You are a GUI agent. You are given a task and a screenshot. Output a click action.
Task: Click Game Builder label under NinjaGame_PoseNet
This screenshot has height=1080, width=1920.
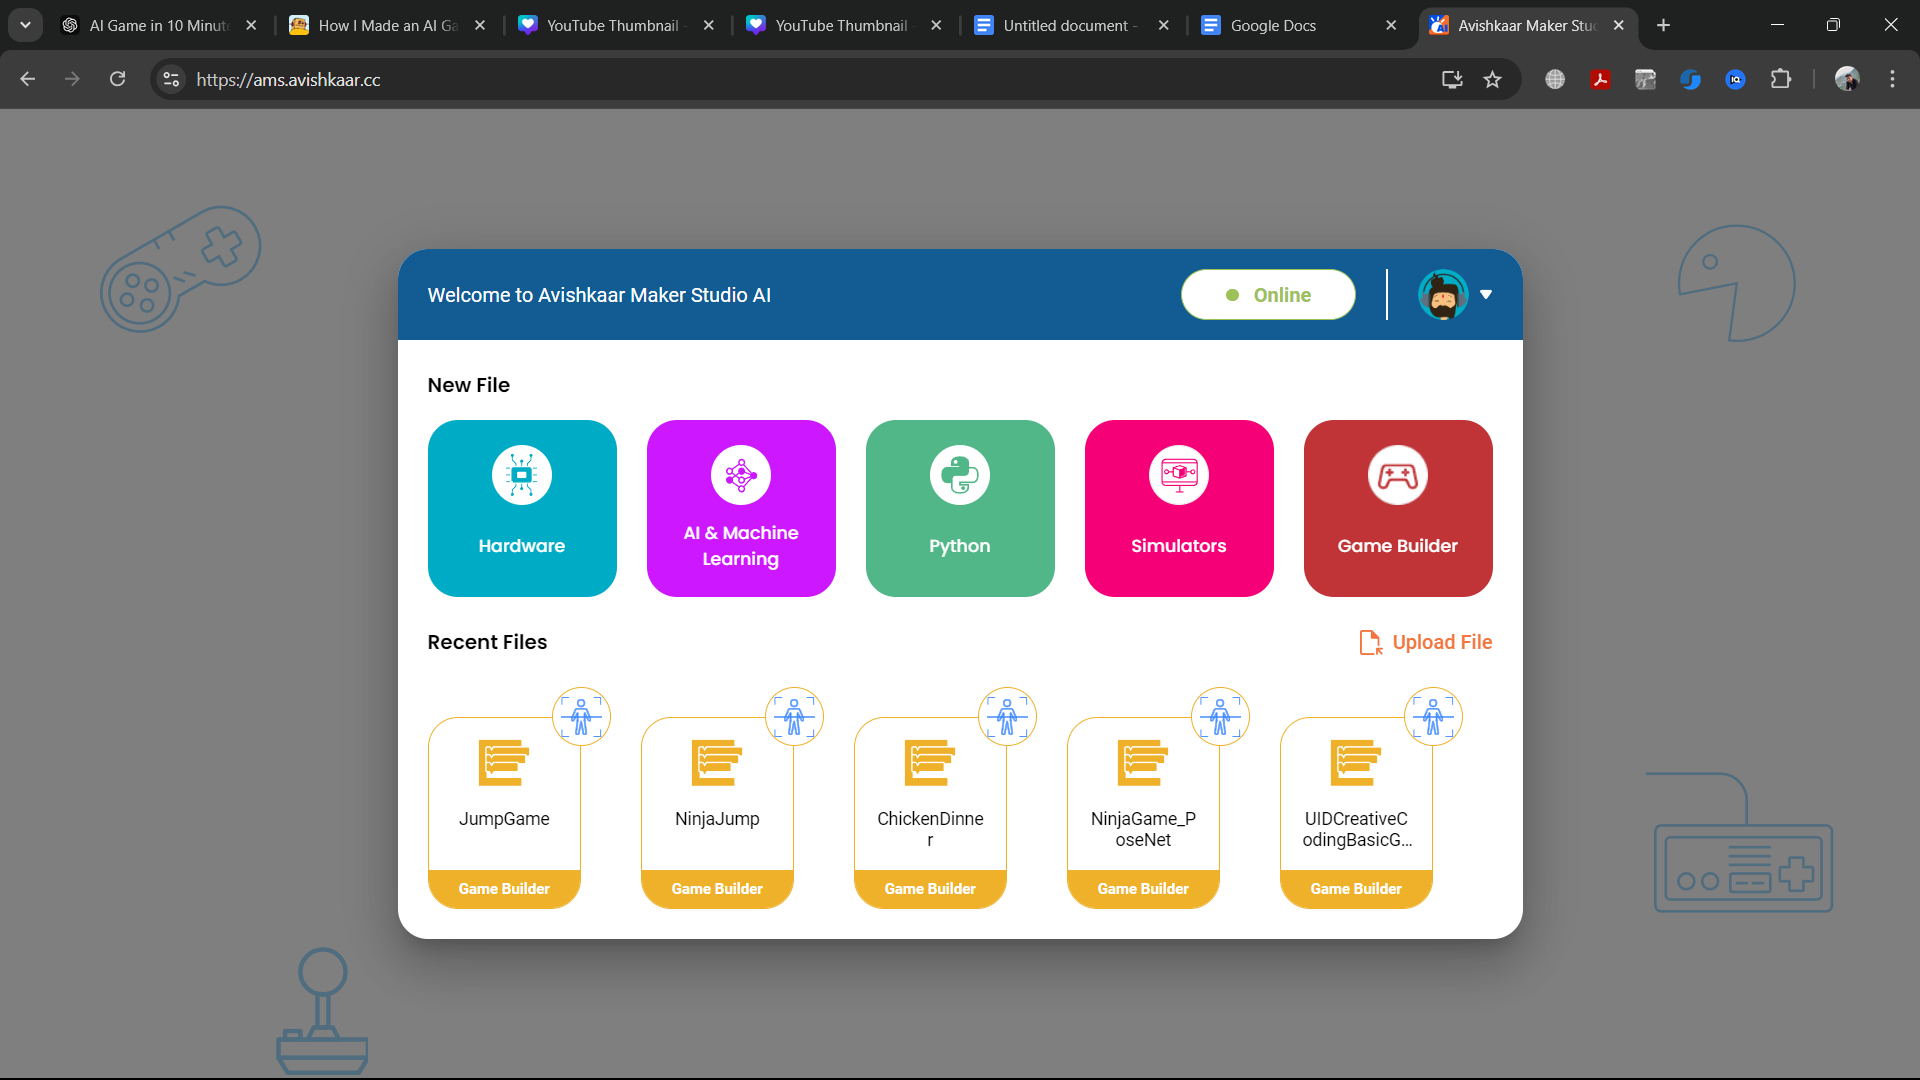(1143, 889)
